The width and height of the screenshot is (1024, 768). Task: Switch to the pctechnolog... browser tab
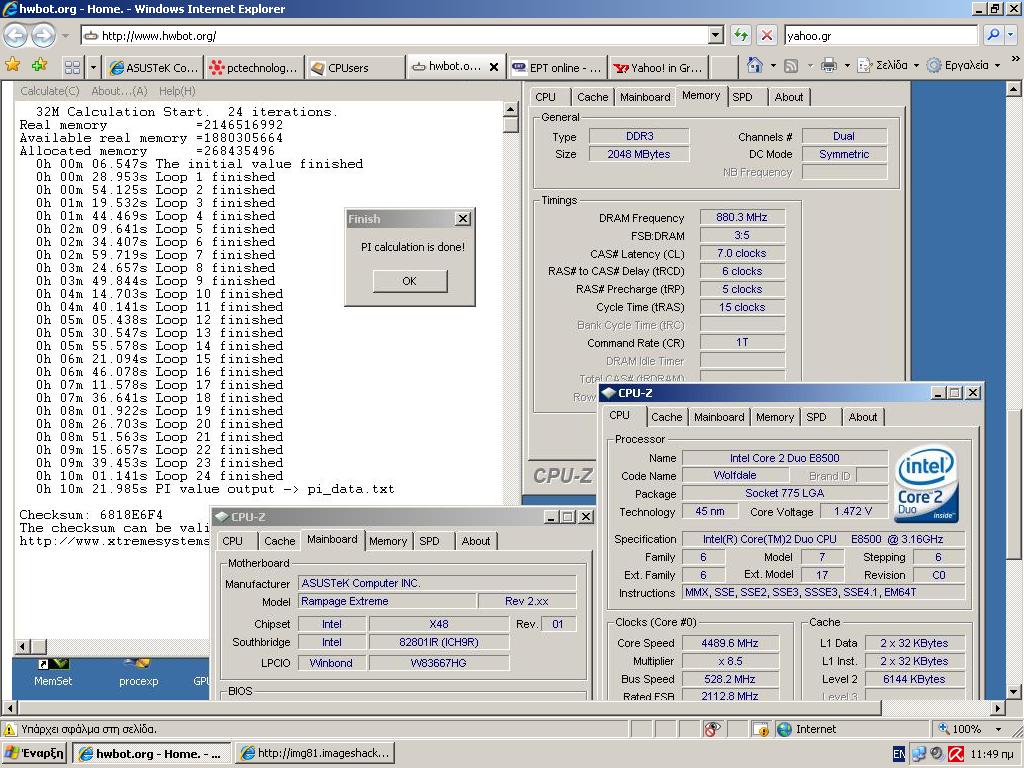tap(255, 67)
